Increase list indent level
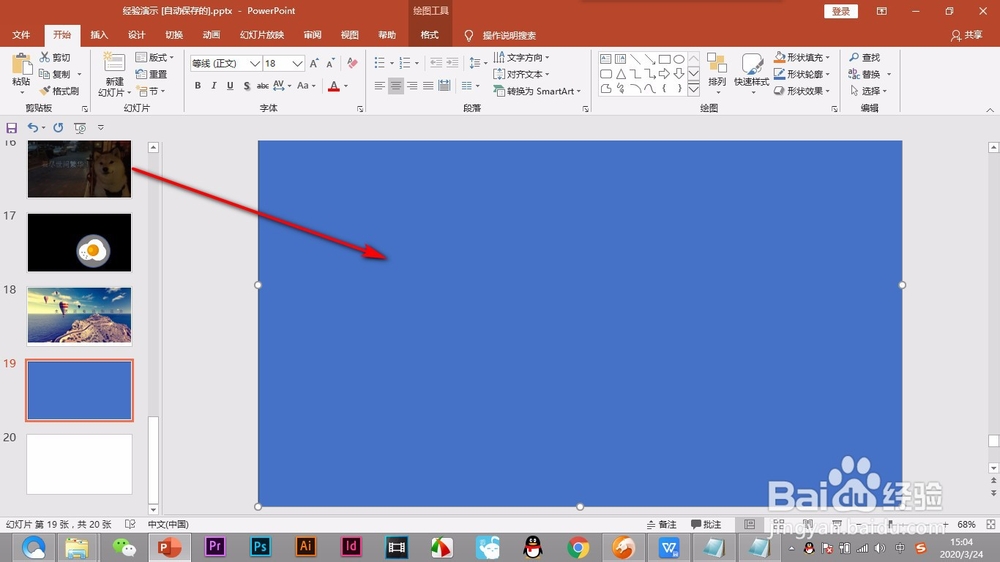 click(x=452, y=63)
